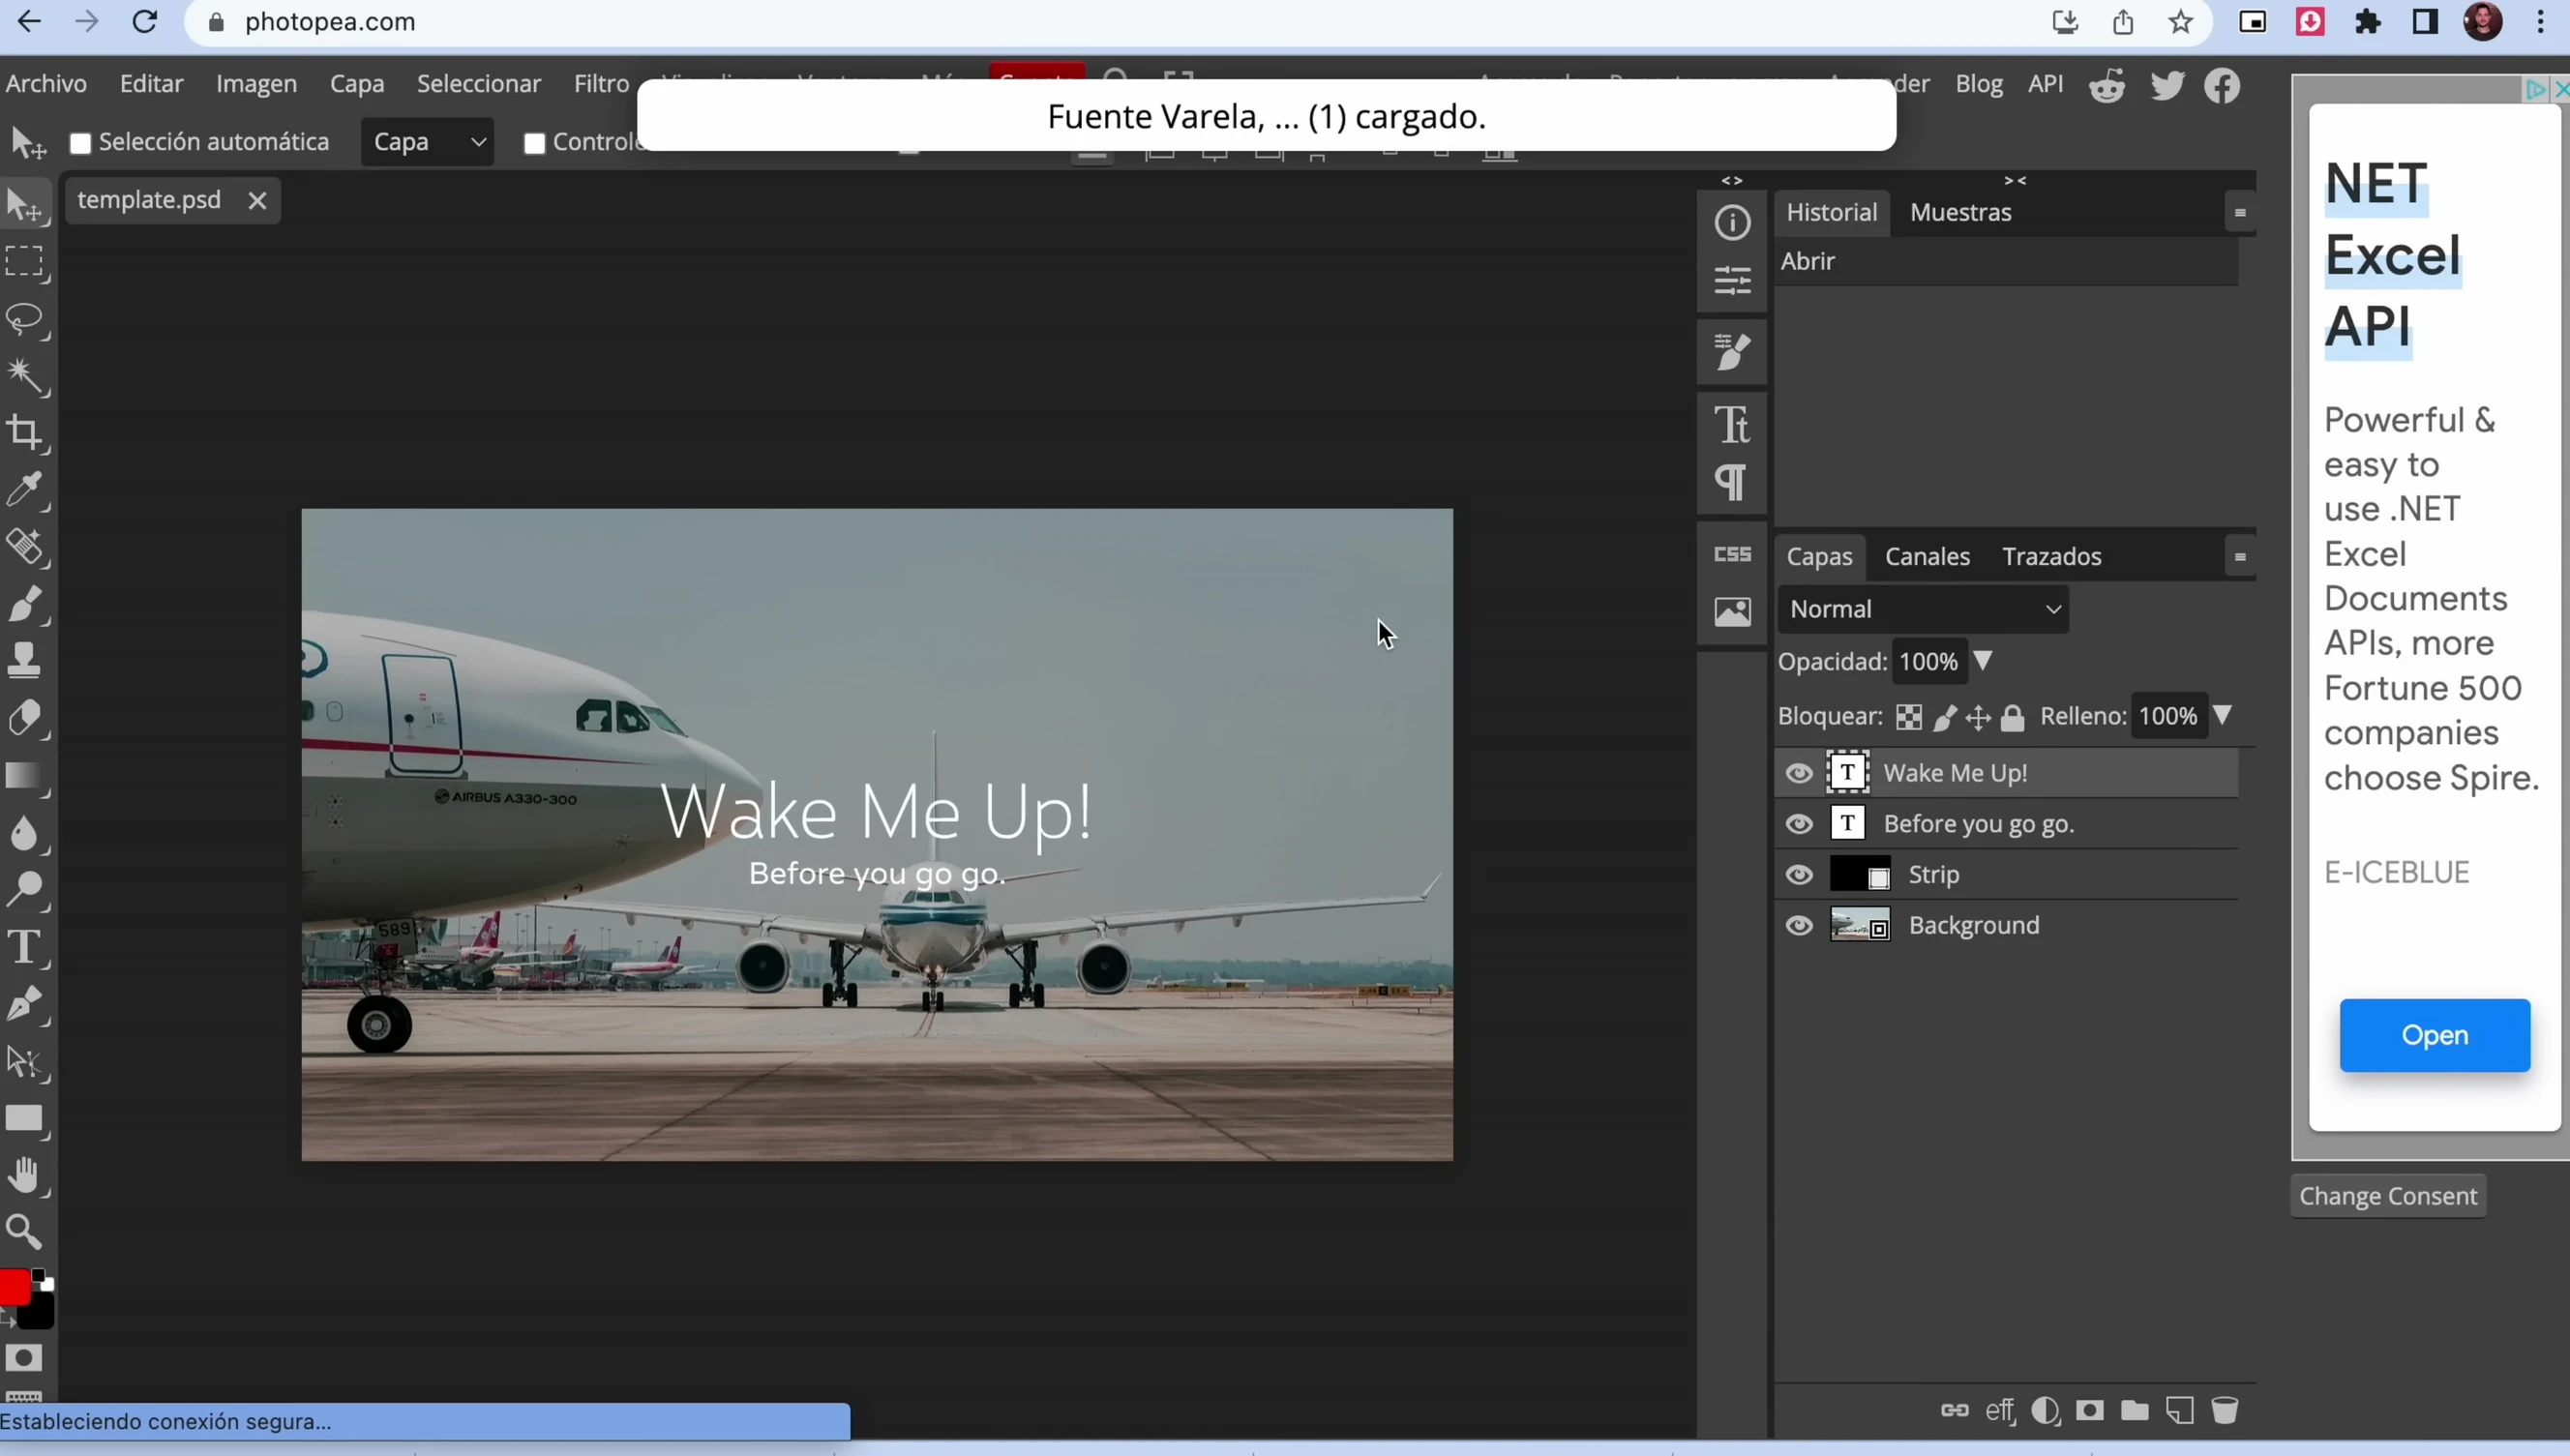
Task: Select the Gradient tool
Action: pos(25,776)
